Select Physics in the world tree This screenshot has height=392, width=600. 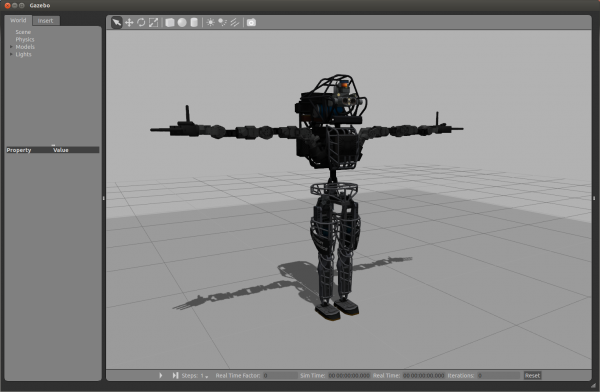tap(25, 39)
